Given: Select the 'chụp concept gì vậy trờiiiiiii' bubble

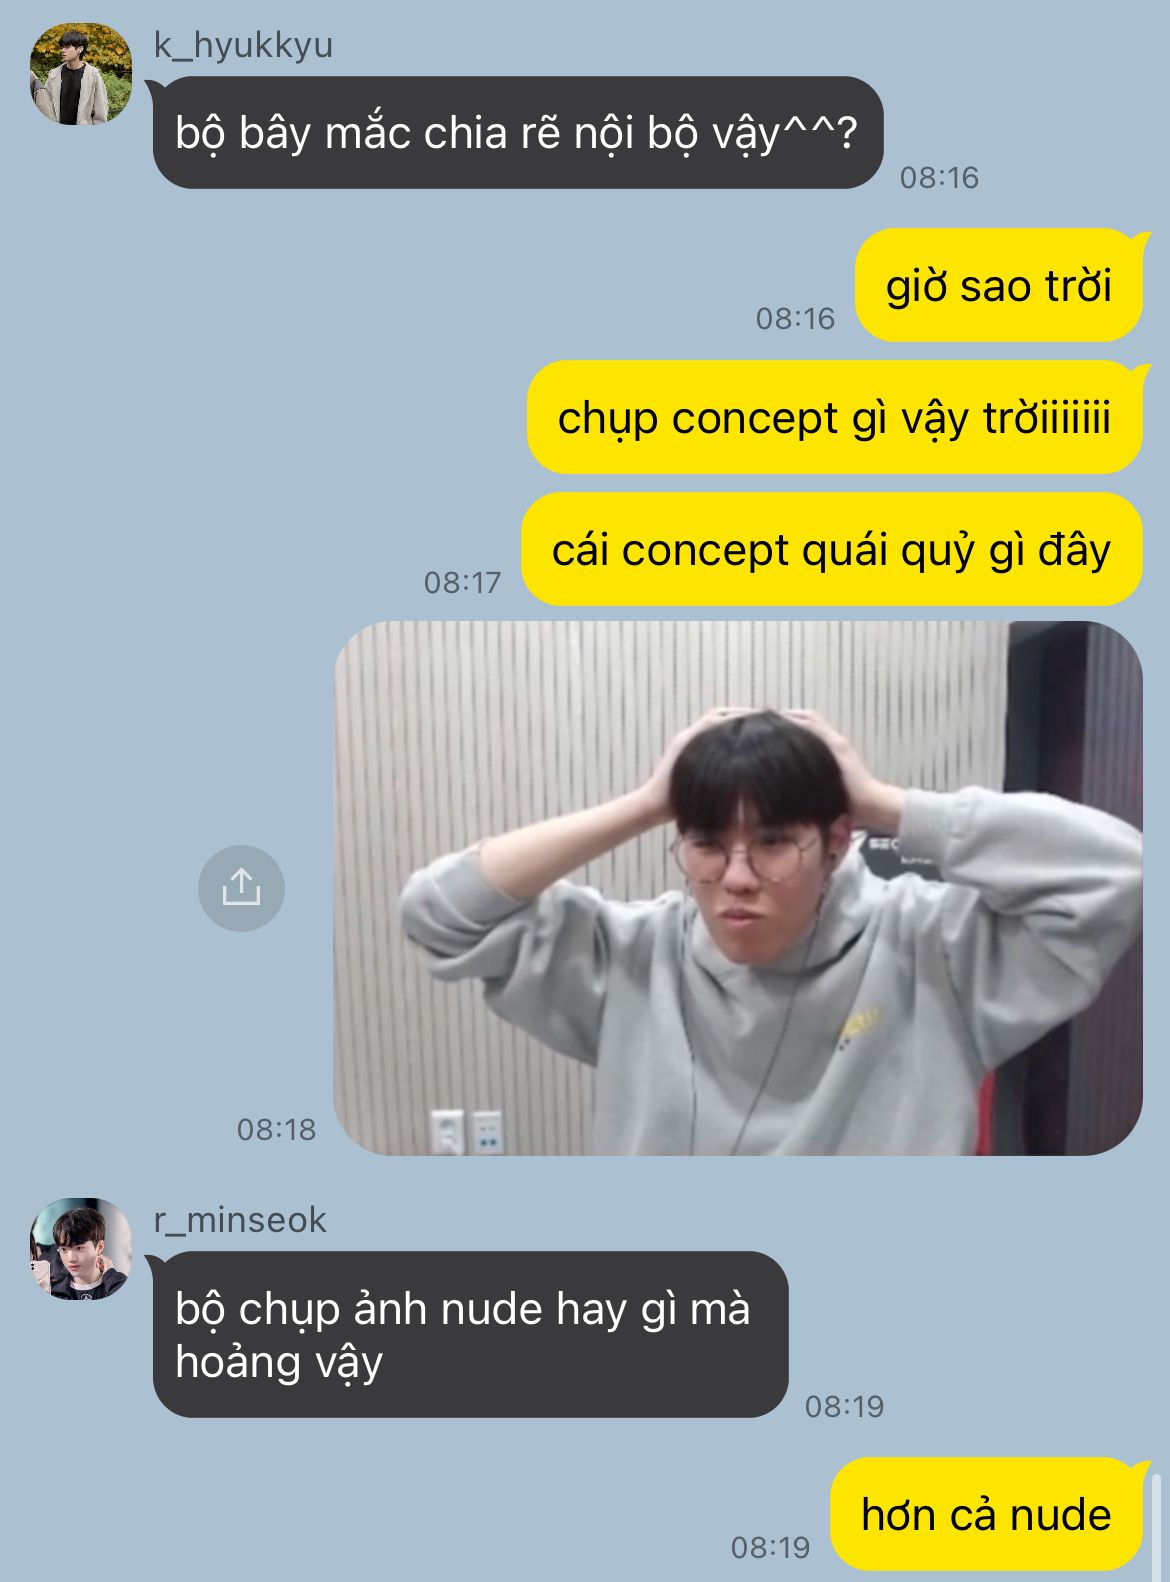Looking at the screenshot, I should pyautogui.click(x=836, y=418).
